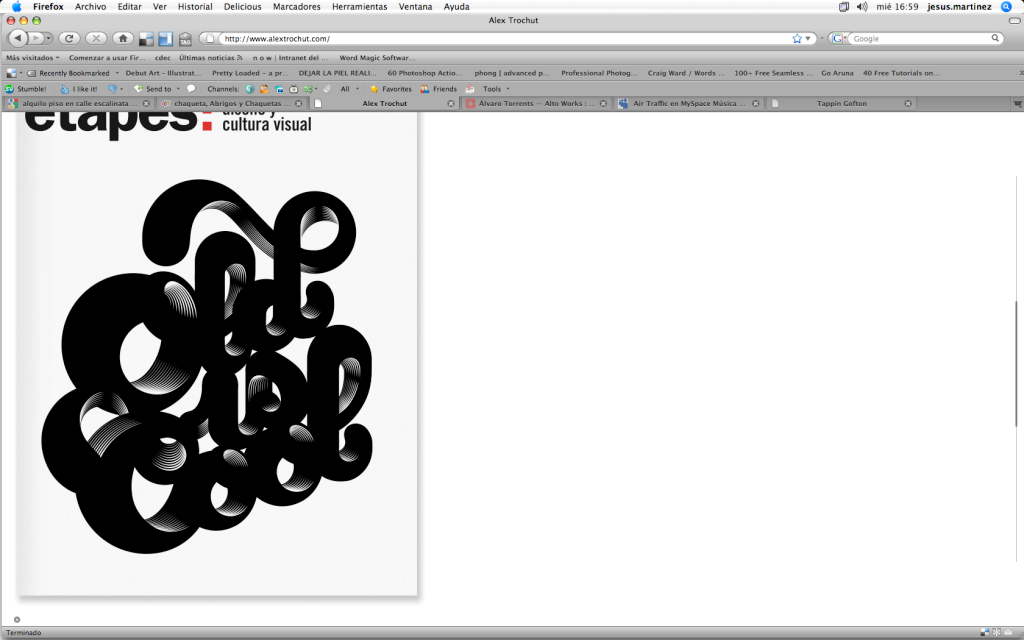This screenshot has height=640, width=1024.
Task: Open the 'Go Aruna' bookmark
Action: coord(837,73)
